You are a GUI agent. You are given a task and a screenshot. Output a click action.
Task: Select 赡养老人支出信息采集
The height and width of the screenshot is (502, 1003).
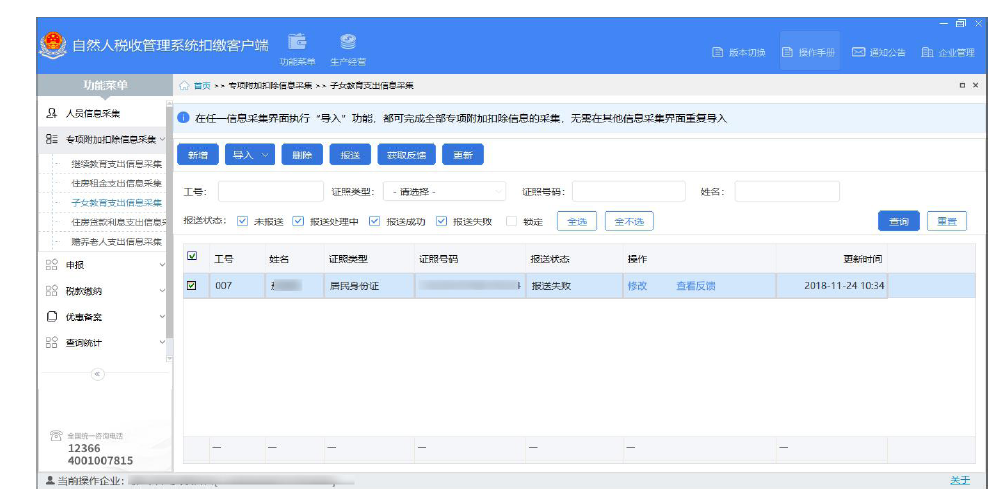(x=116, y=242)
